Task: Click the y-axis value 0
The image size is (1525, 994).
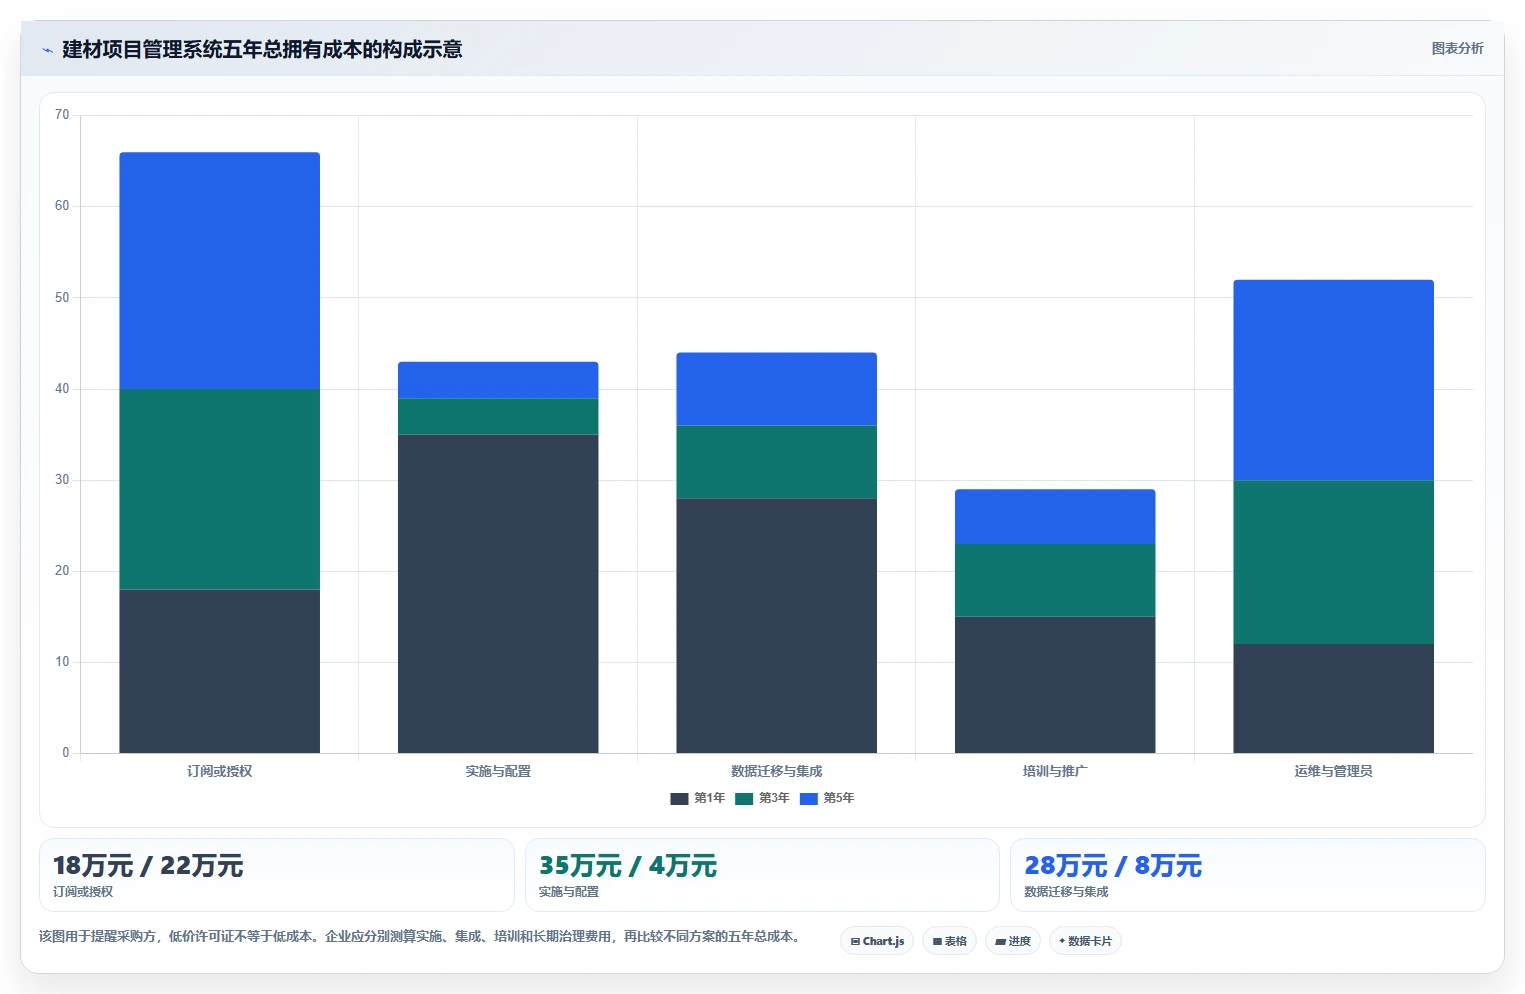Action: [66, 753]
